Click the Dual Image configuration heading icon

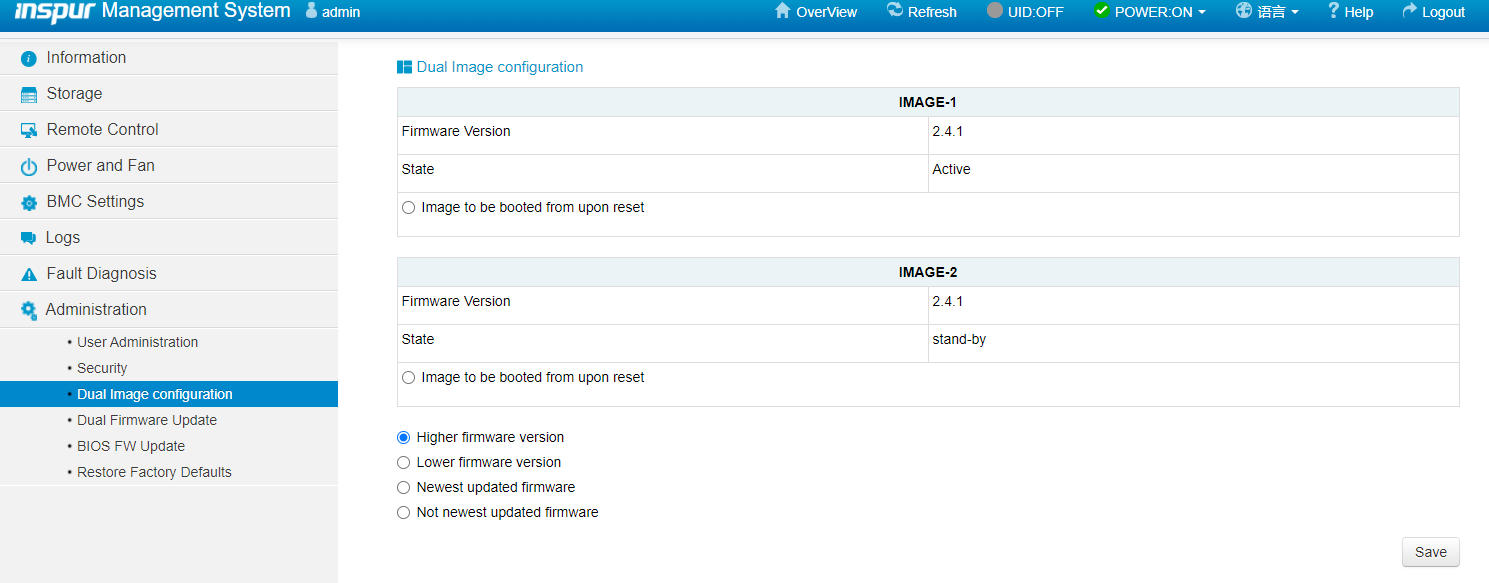point(404,67)
